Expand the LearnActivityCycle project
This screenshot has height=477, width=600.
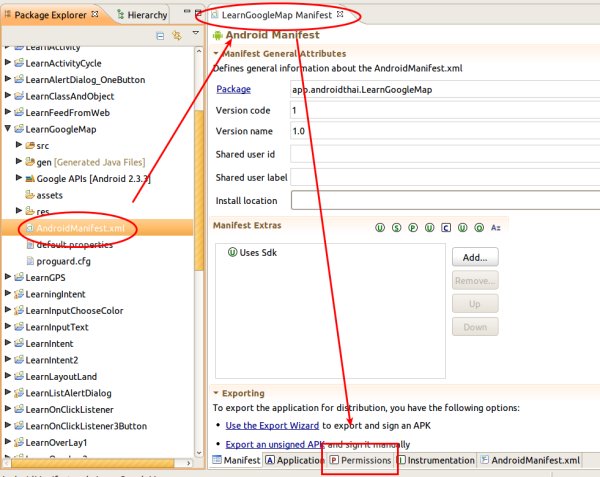[8, 62]
